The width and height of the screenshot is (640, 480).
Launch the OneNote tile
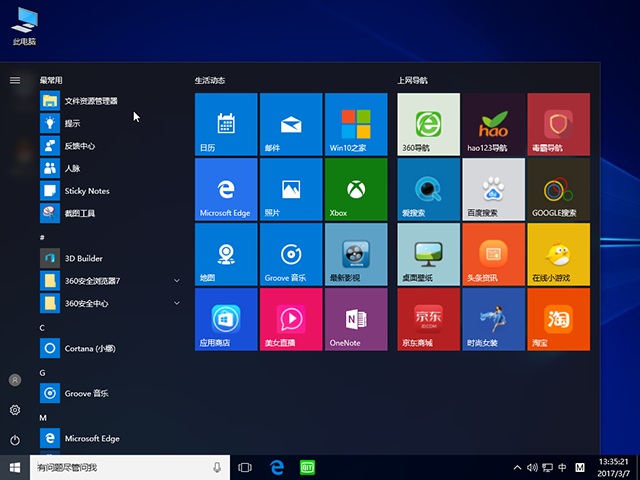355,319
